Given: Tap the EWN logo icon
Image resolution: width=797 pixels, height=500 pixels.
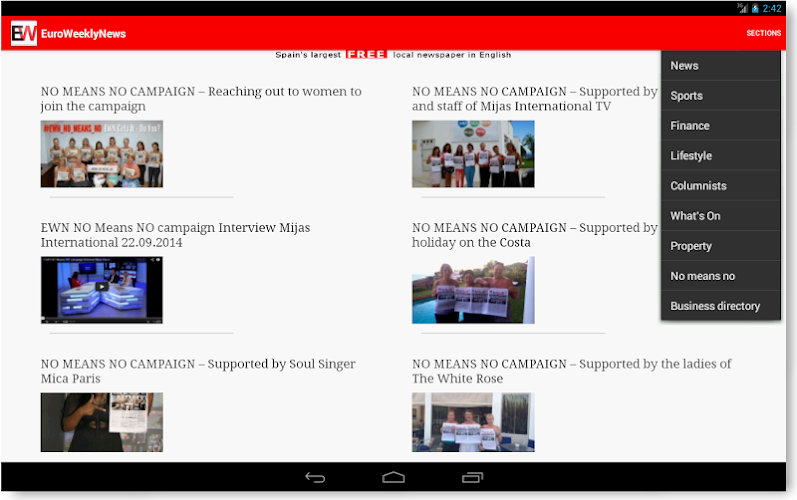Looking at the screenshot, I should coord(24,34).
